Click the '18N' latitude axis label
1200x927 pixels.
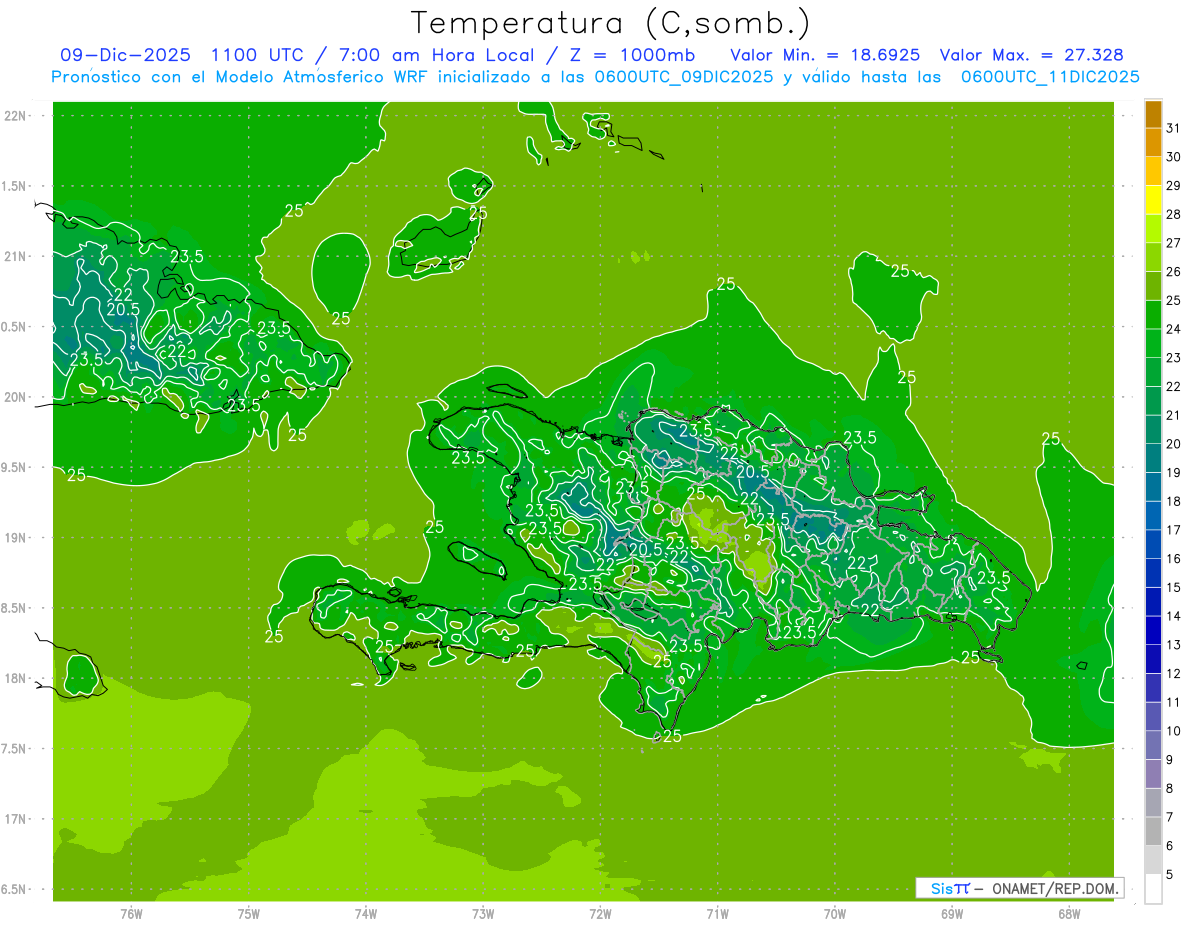click(17, 678)
